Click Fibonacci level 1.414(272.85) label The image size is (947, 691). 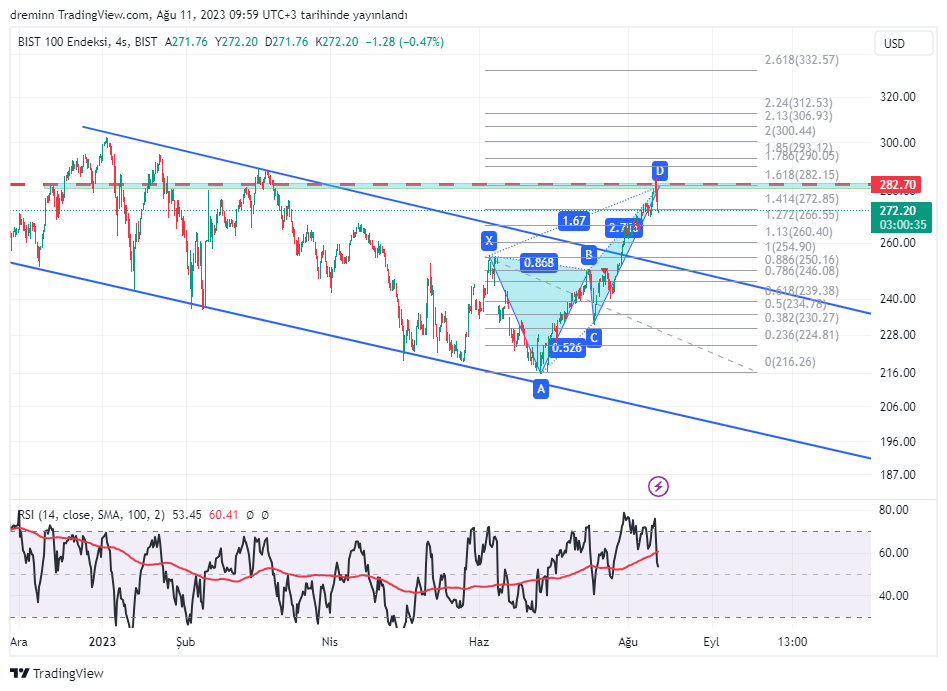[x=801, y=199]
